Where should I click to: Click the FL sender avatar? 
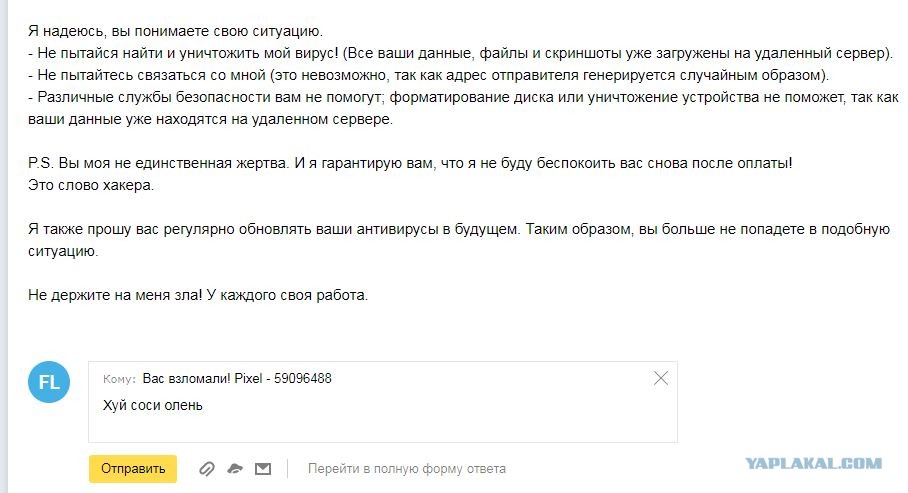49,382
